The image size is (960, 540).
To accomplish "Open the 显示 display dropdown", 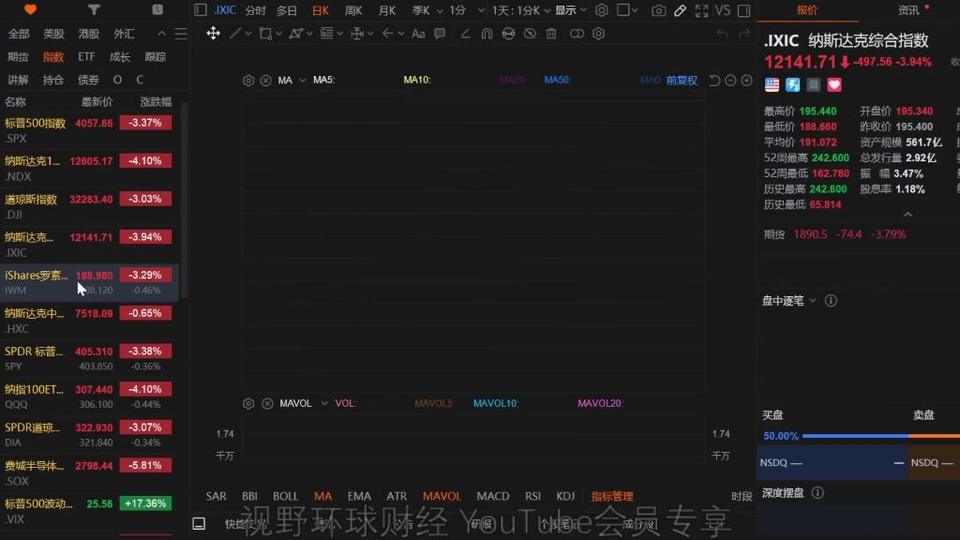I will [571, 10].
